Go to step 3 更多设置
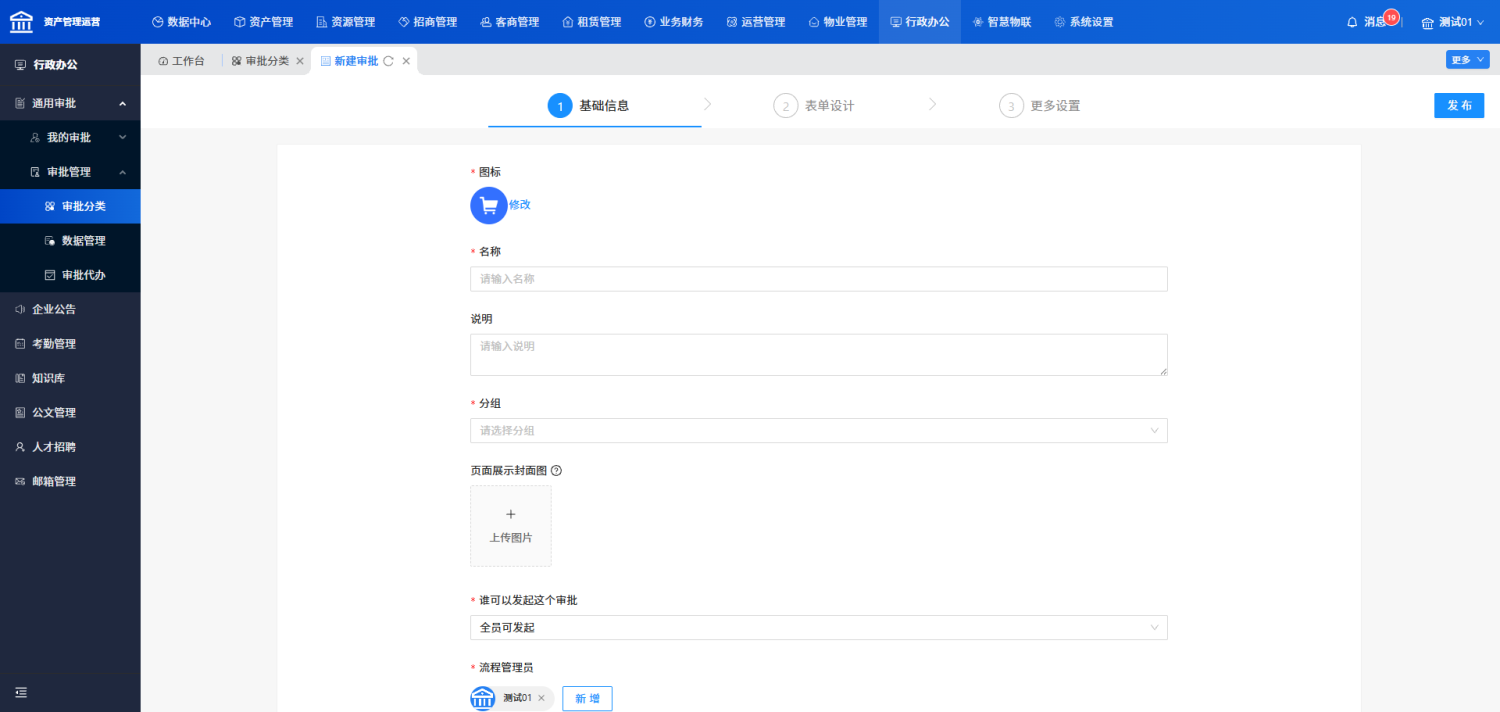1500x712 pixels. (1040, 106)
